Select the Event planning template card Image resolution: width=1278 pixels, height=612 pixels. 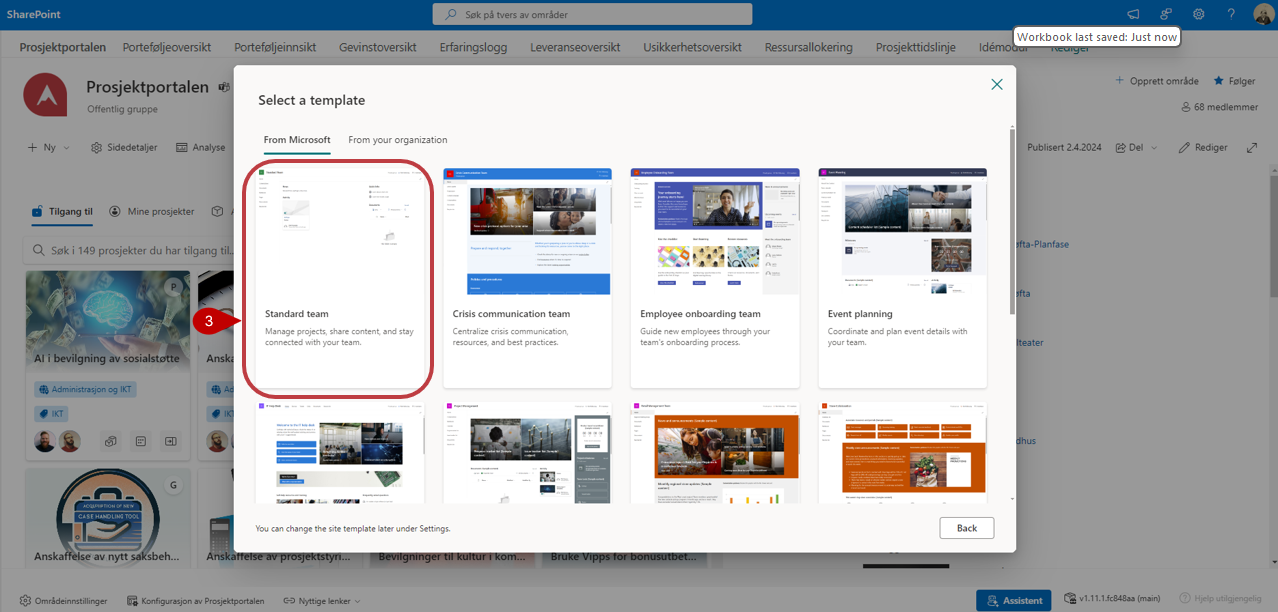pos(902,277)
